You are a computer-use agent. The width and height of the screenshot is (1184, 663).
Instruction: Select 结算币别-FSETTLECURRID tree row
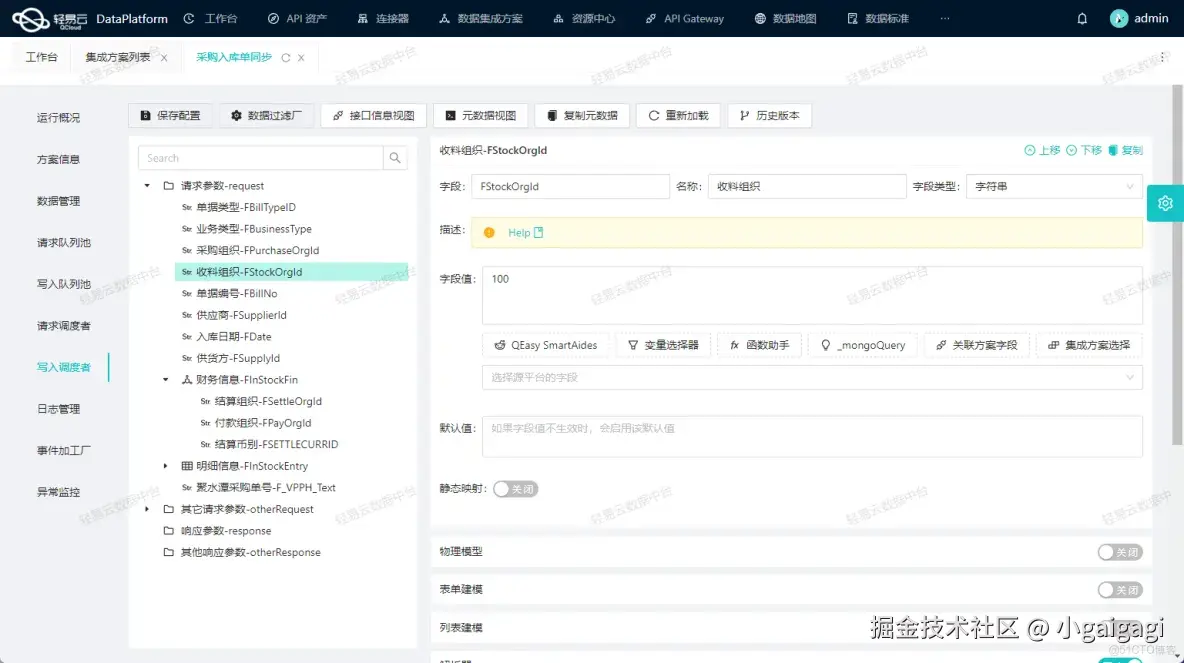coord(301,444)
